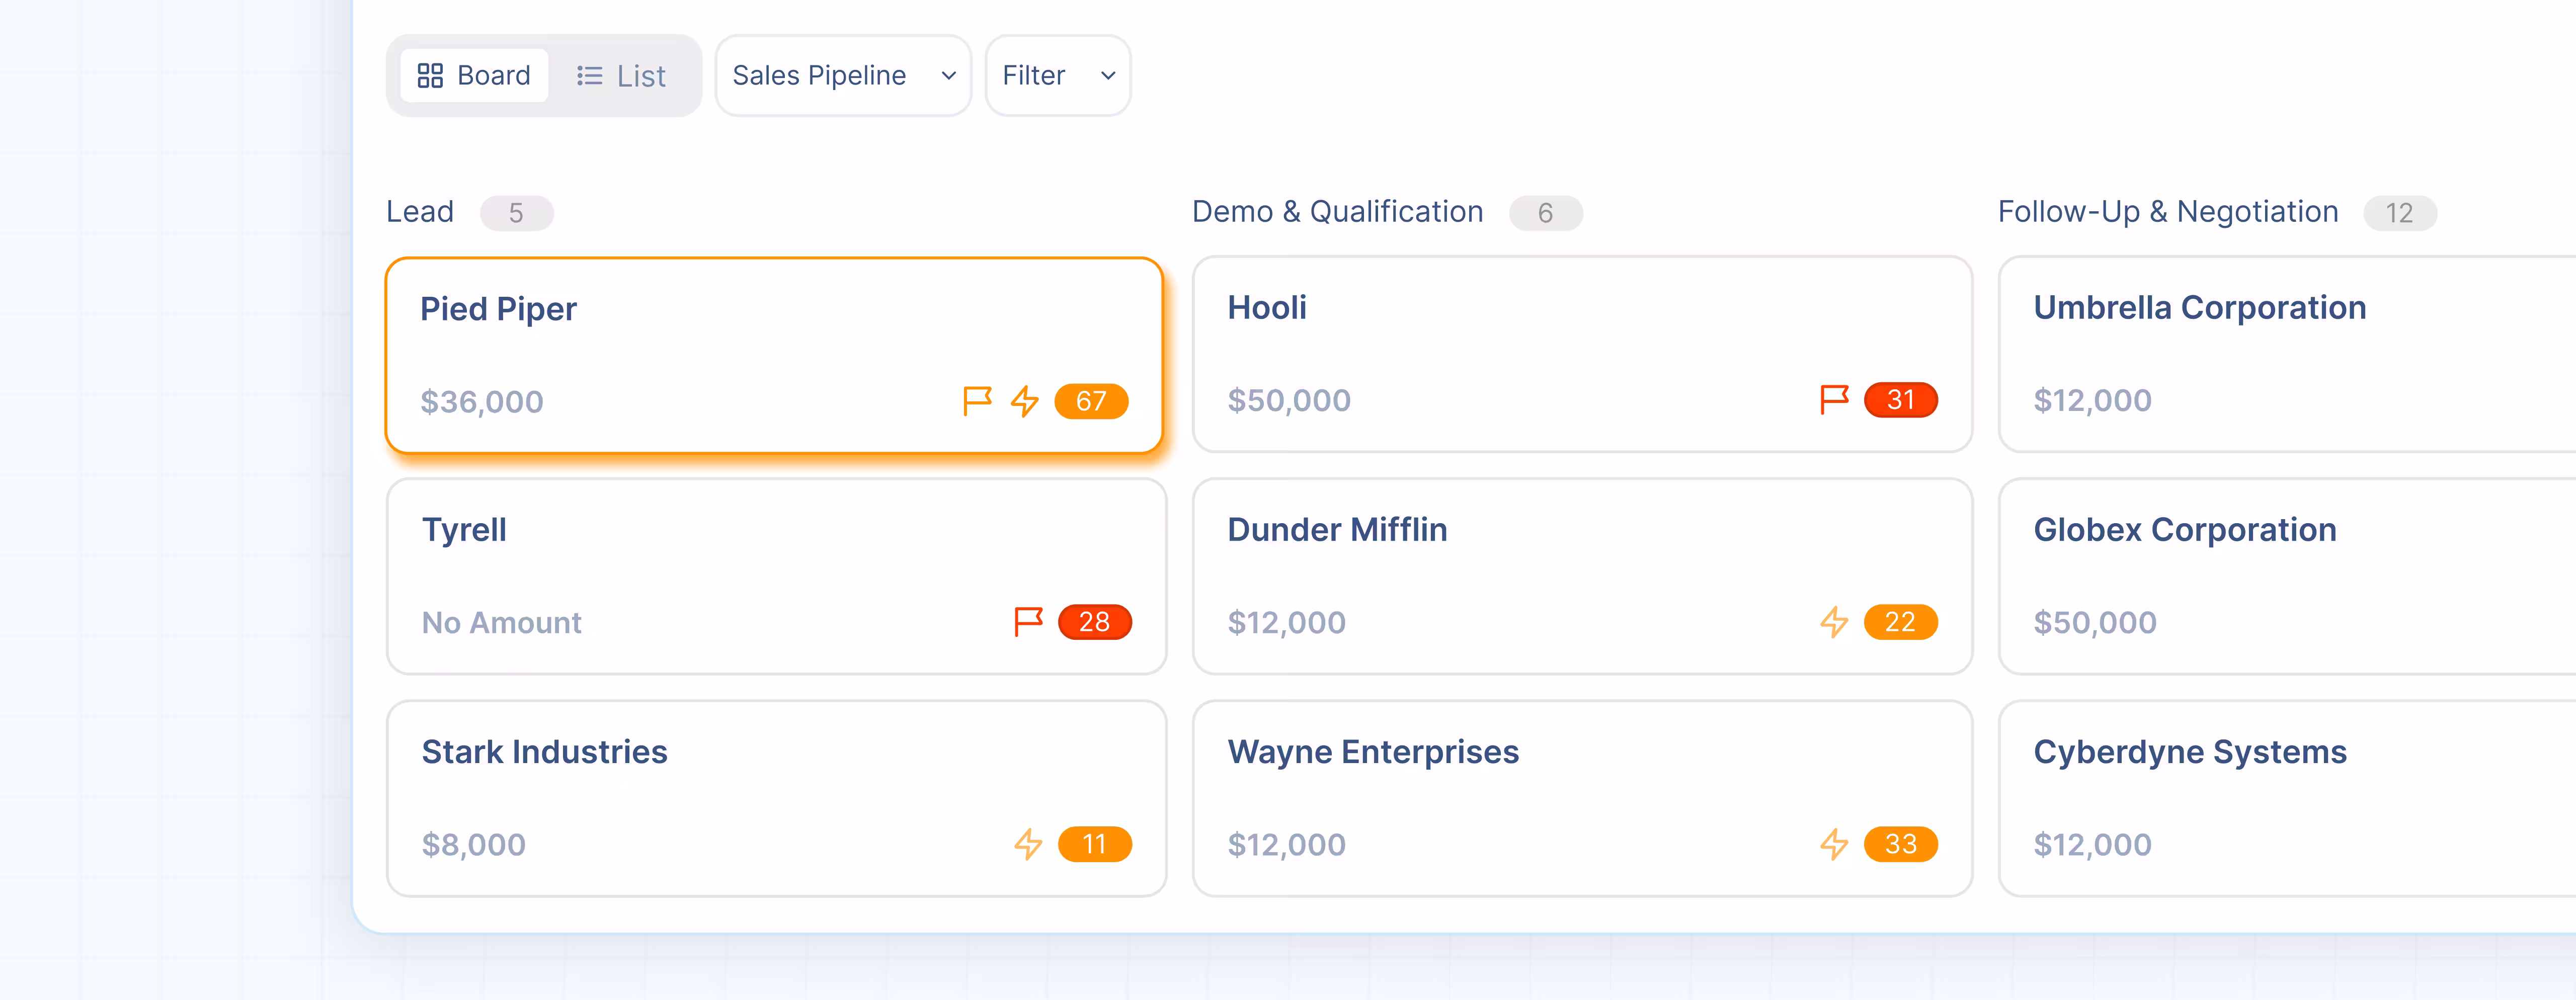Click the $50,000 amount on Hooli
Screen dimensions: 2576x1000
click(1289, 401)
